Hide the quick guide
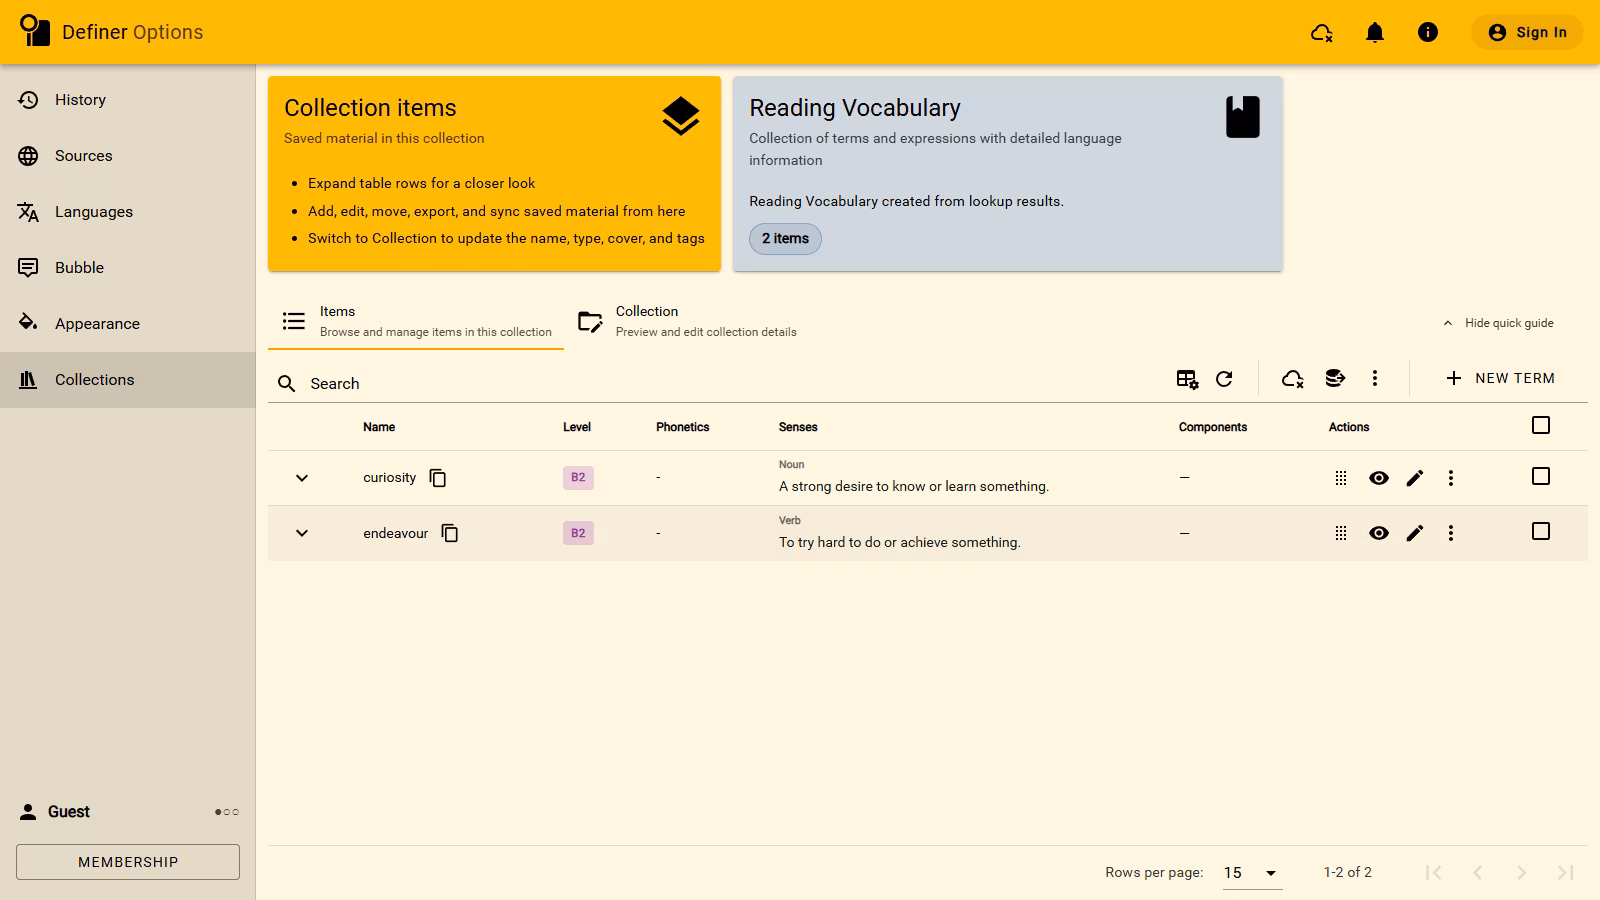This screenshot has height=900, width=1600. click(1498, 323)
